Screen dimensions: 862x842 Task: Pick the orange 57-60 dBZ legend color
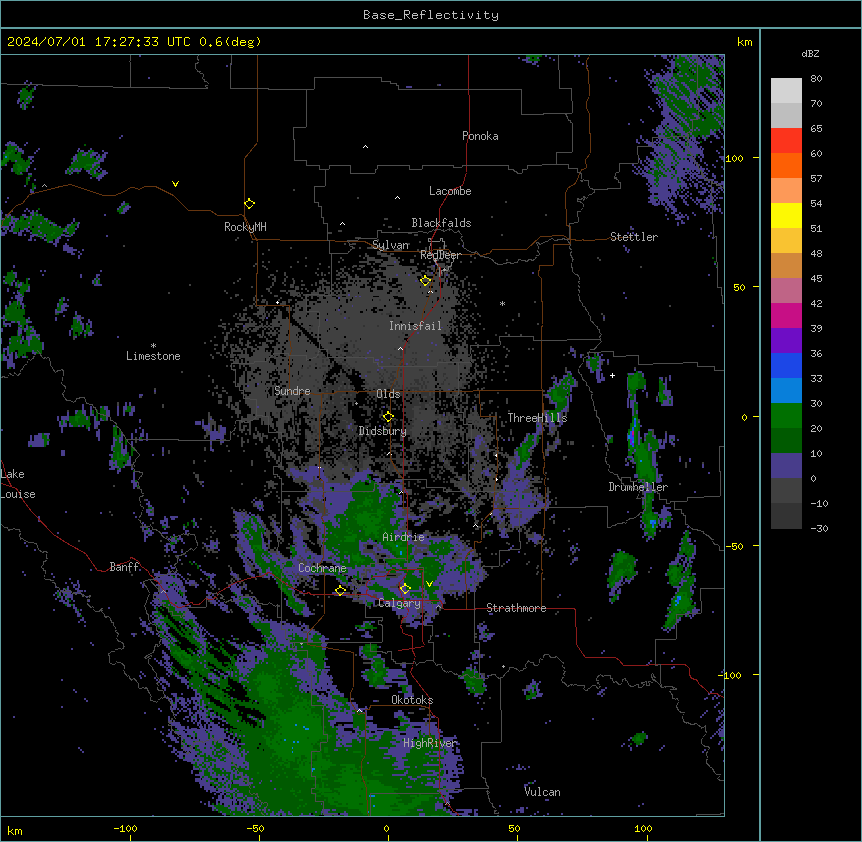pyautogui.click(x=786, y=165)
